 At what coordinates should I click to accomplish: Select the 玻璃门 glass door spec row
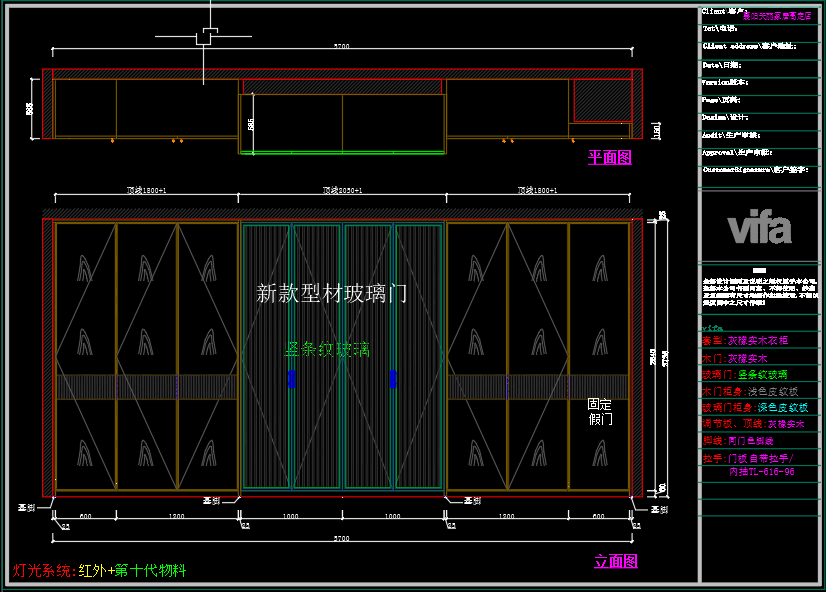[750, 374]
